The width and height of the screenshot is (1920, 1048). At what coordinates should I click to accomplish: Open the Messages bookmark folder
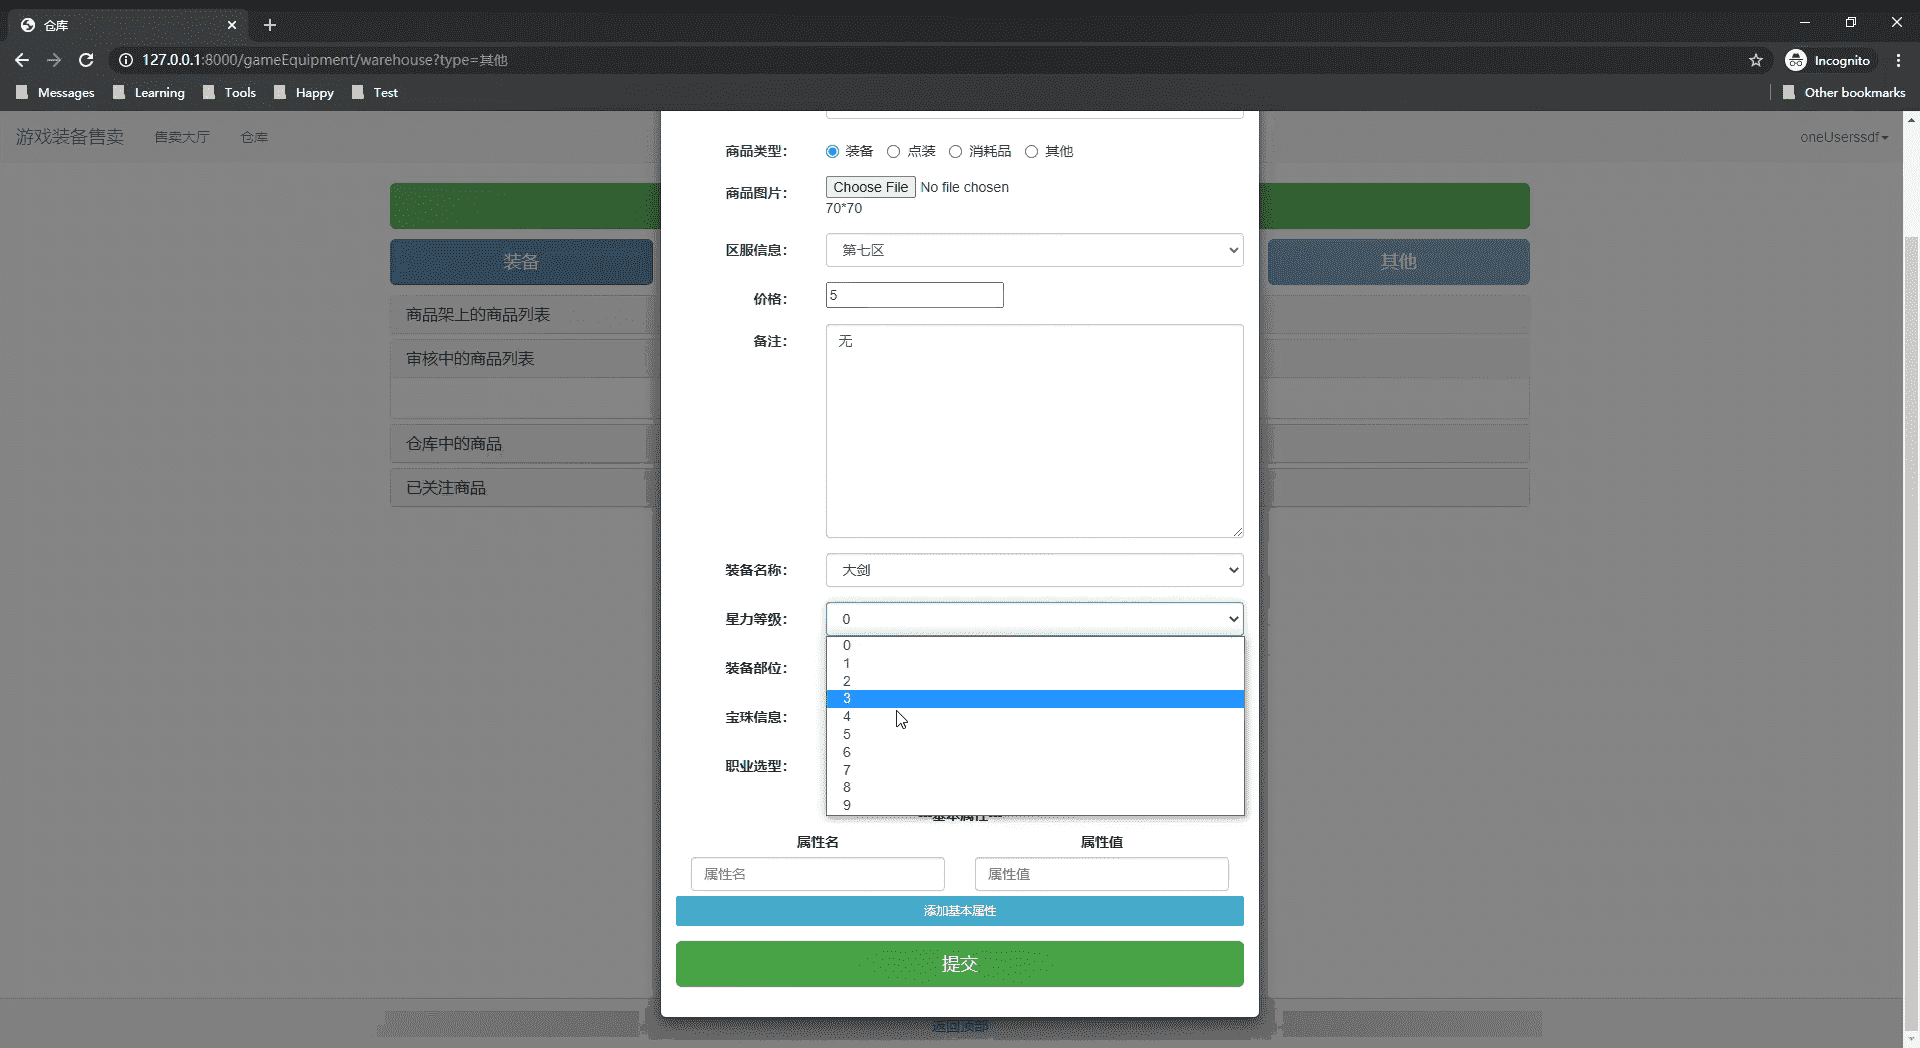click(56, 92)
